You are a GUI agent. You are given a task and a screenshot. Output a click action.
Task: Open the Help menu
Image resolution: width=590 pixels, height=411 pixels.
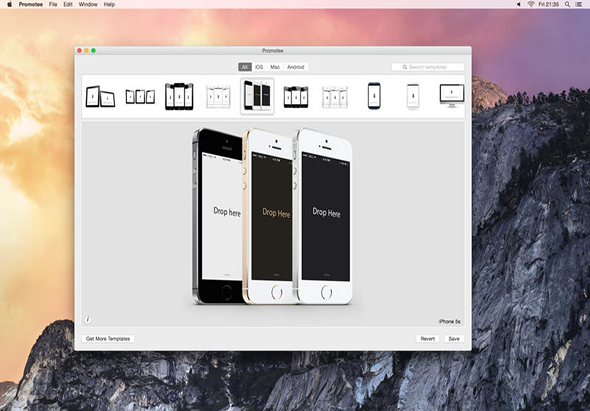[109, 5]
